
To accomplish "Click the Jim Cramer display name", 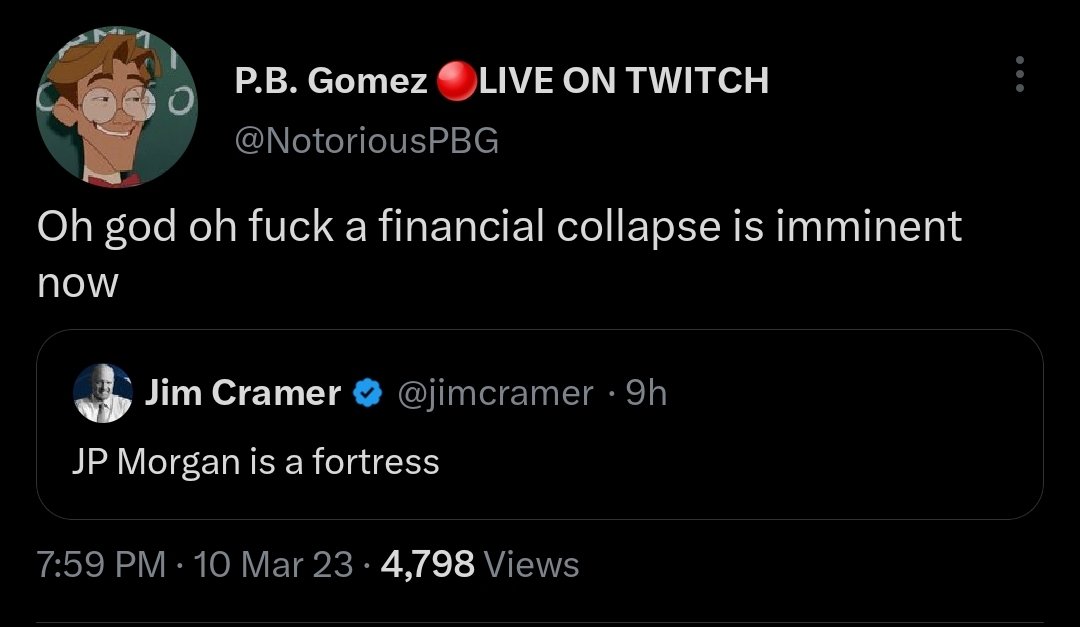I will 243,393.
